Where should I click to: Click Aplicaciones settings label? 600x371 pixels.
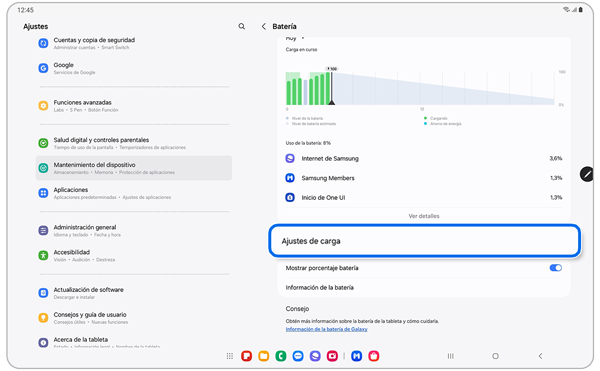71,190
